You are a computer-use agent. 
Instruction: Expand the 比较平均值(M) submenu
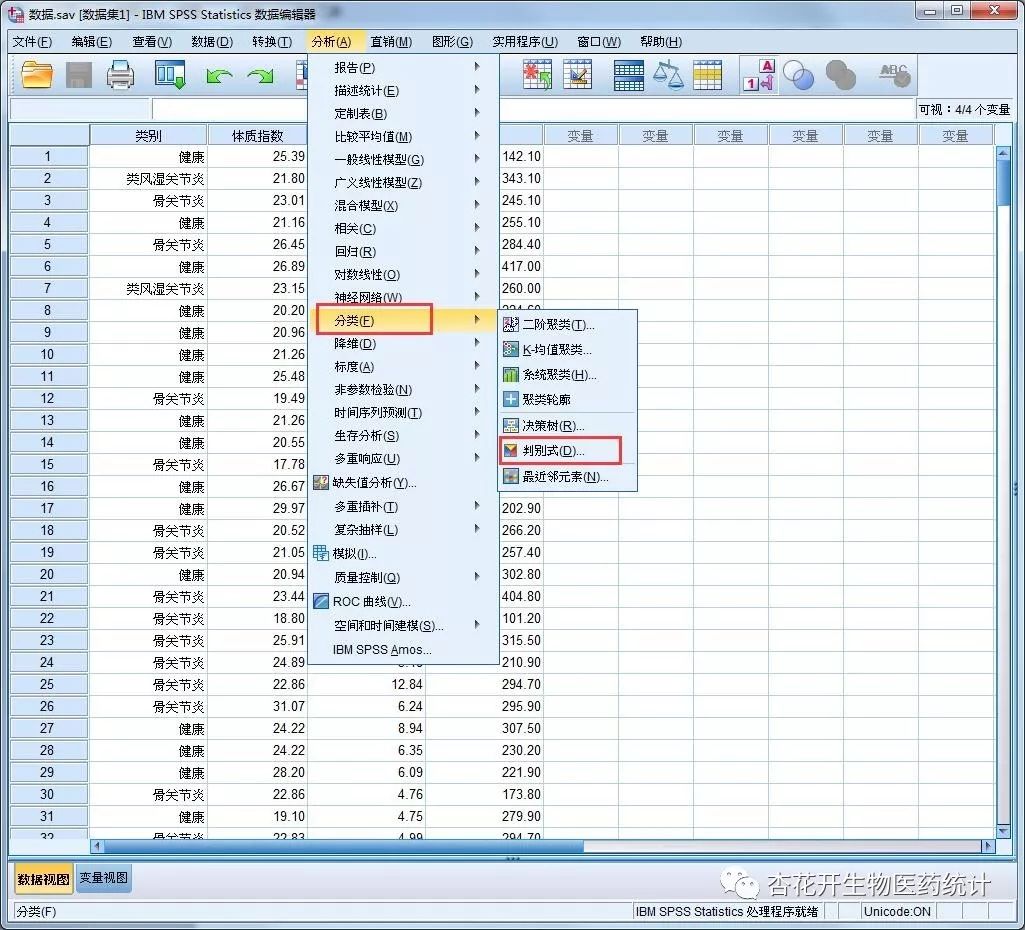click(403, 137)
